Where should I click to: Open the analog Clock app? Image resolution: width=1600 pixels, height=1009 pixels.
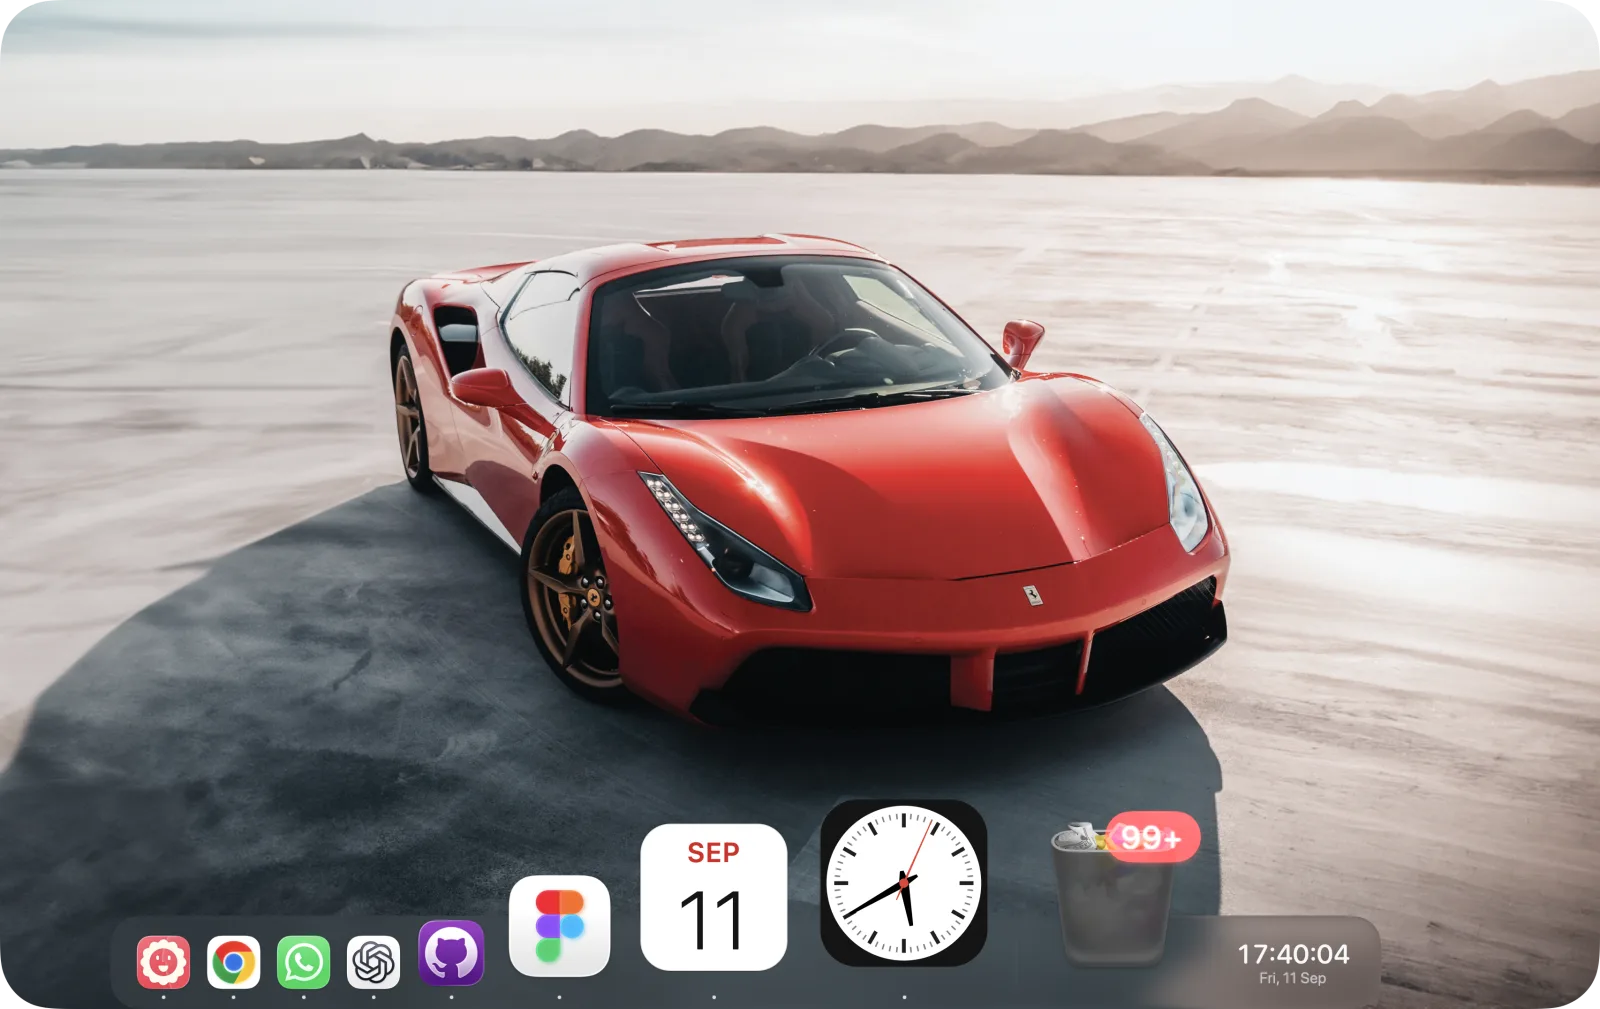coord(904,883)
